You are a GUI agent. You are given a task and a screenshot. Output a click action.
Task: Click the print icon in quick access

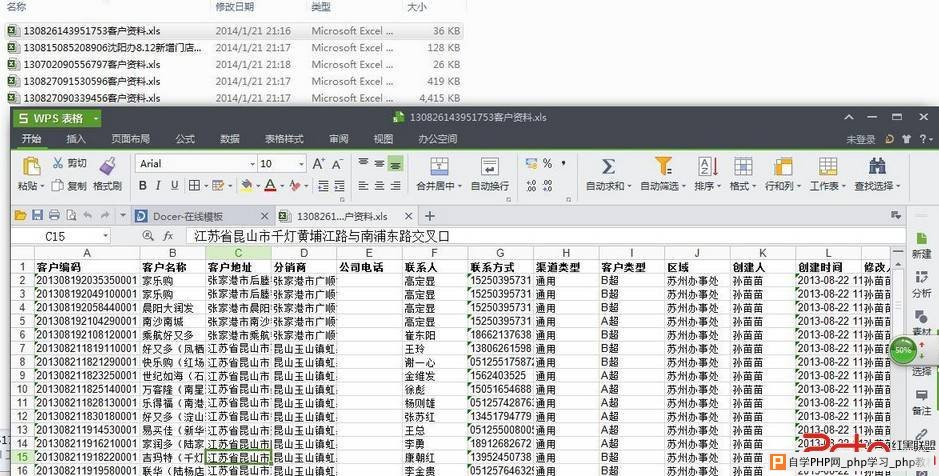coord(54,216)
